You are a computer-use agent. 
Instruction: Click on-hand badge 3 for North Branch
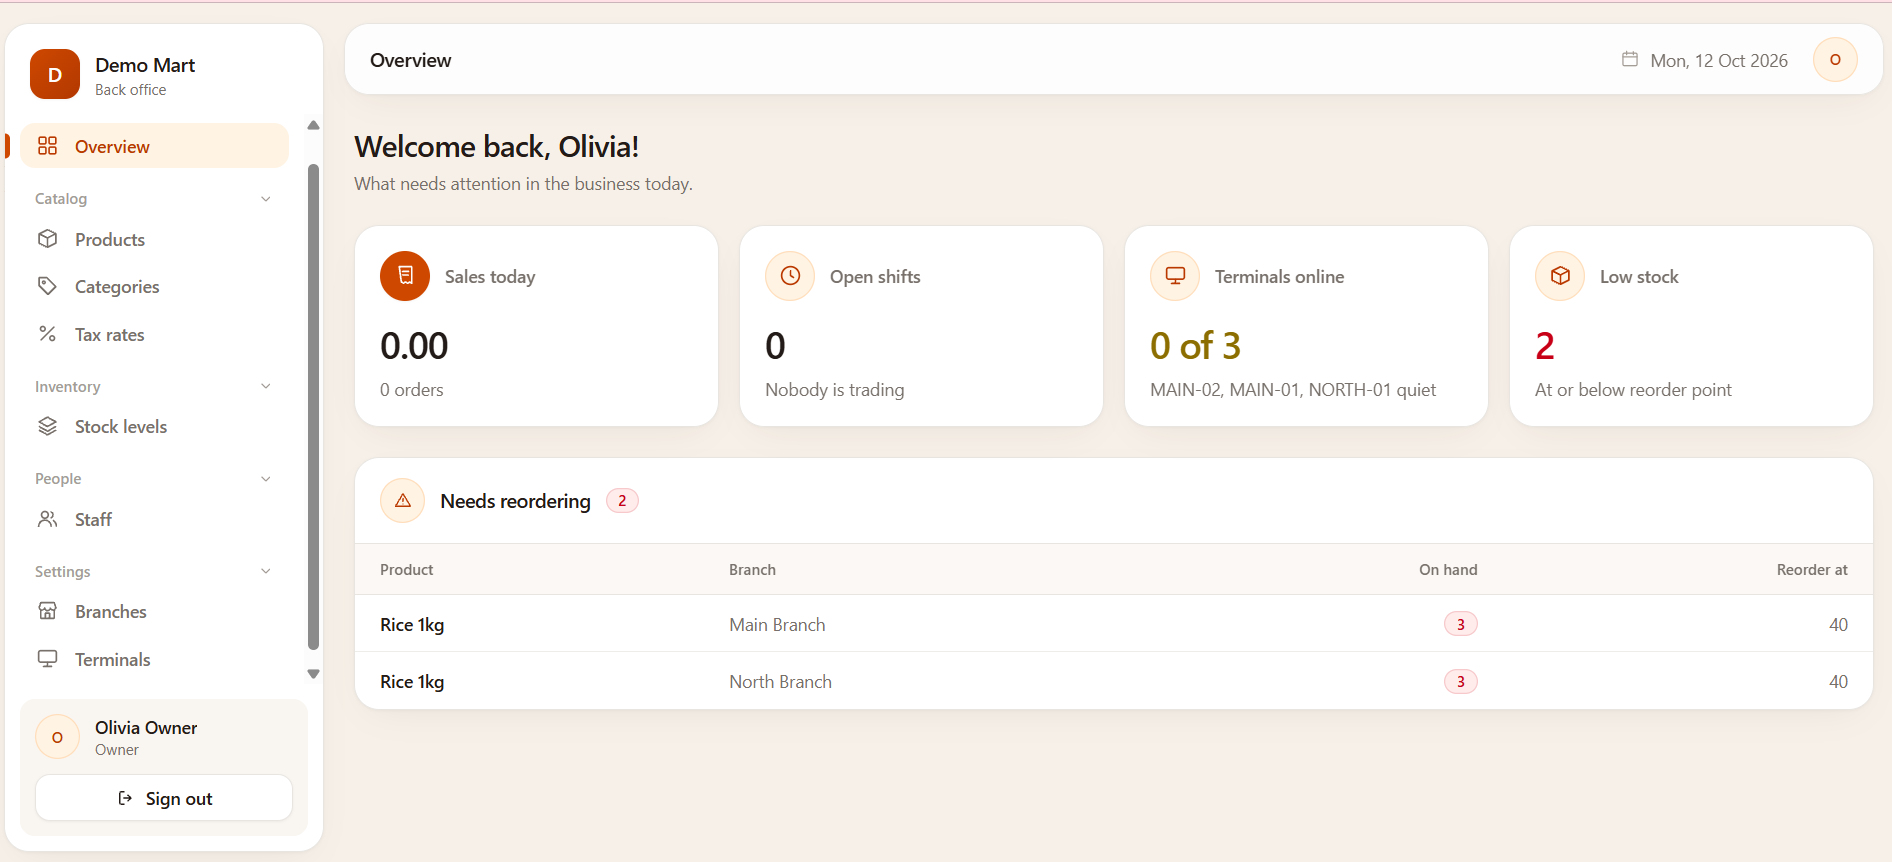click(1460, 681)
